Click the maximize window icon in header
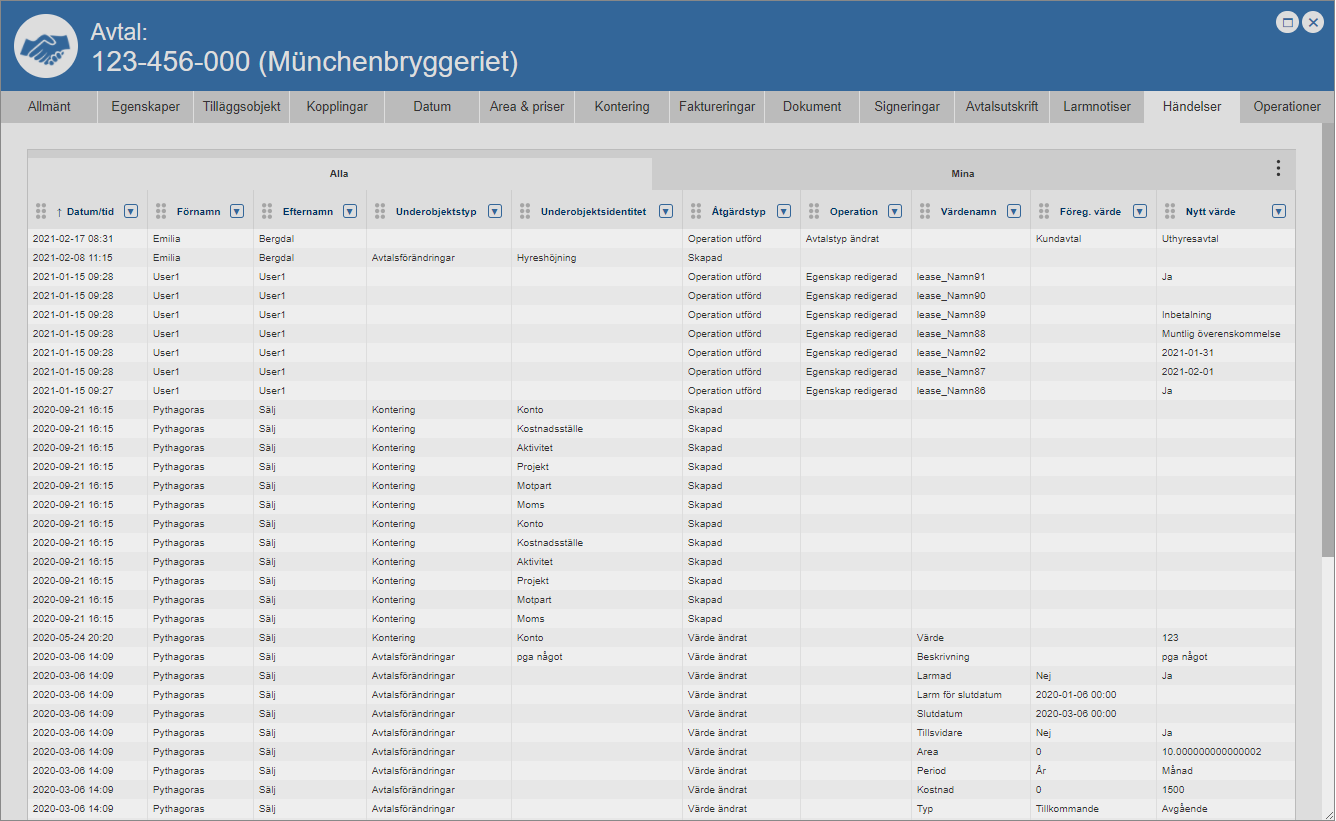1336x821 pixels. 1288,22
